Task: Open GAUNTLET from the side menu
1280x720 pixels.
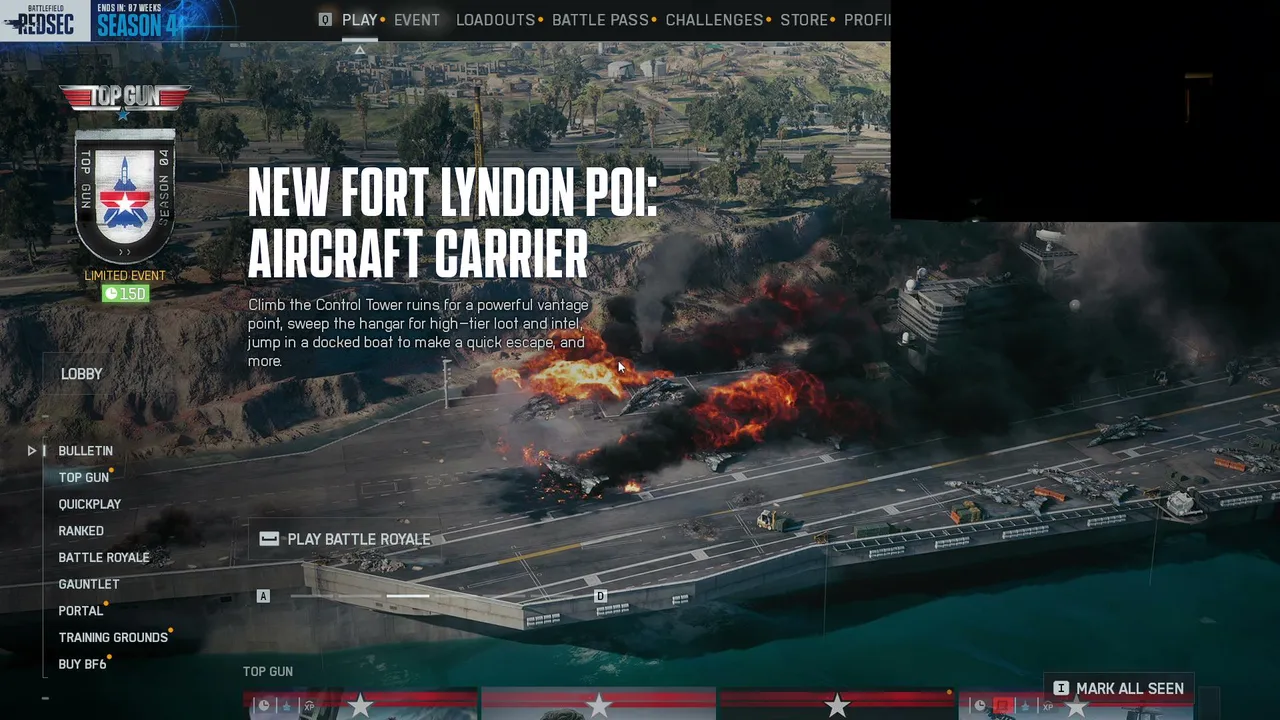Action: pyautogui.click(x=89, y=584)
